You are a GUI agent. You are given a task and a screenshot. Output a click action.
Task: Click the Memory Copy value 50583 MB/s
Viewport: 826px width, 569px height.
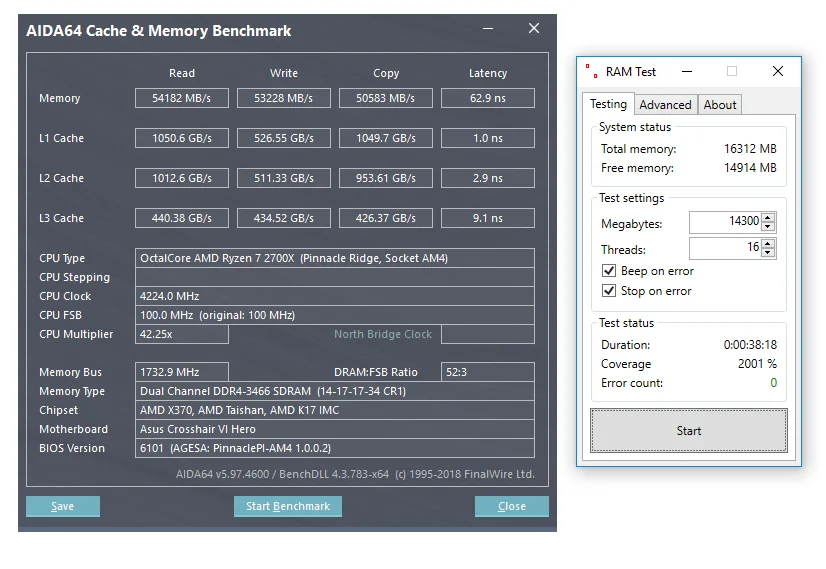pyautogui.click(x=386, y=98)
